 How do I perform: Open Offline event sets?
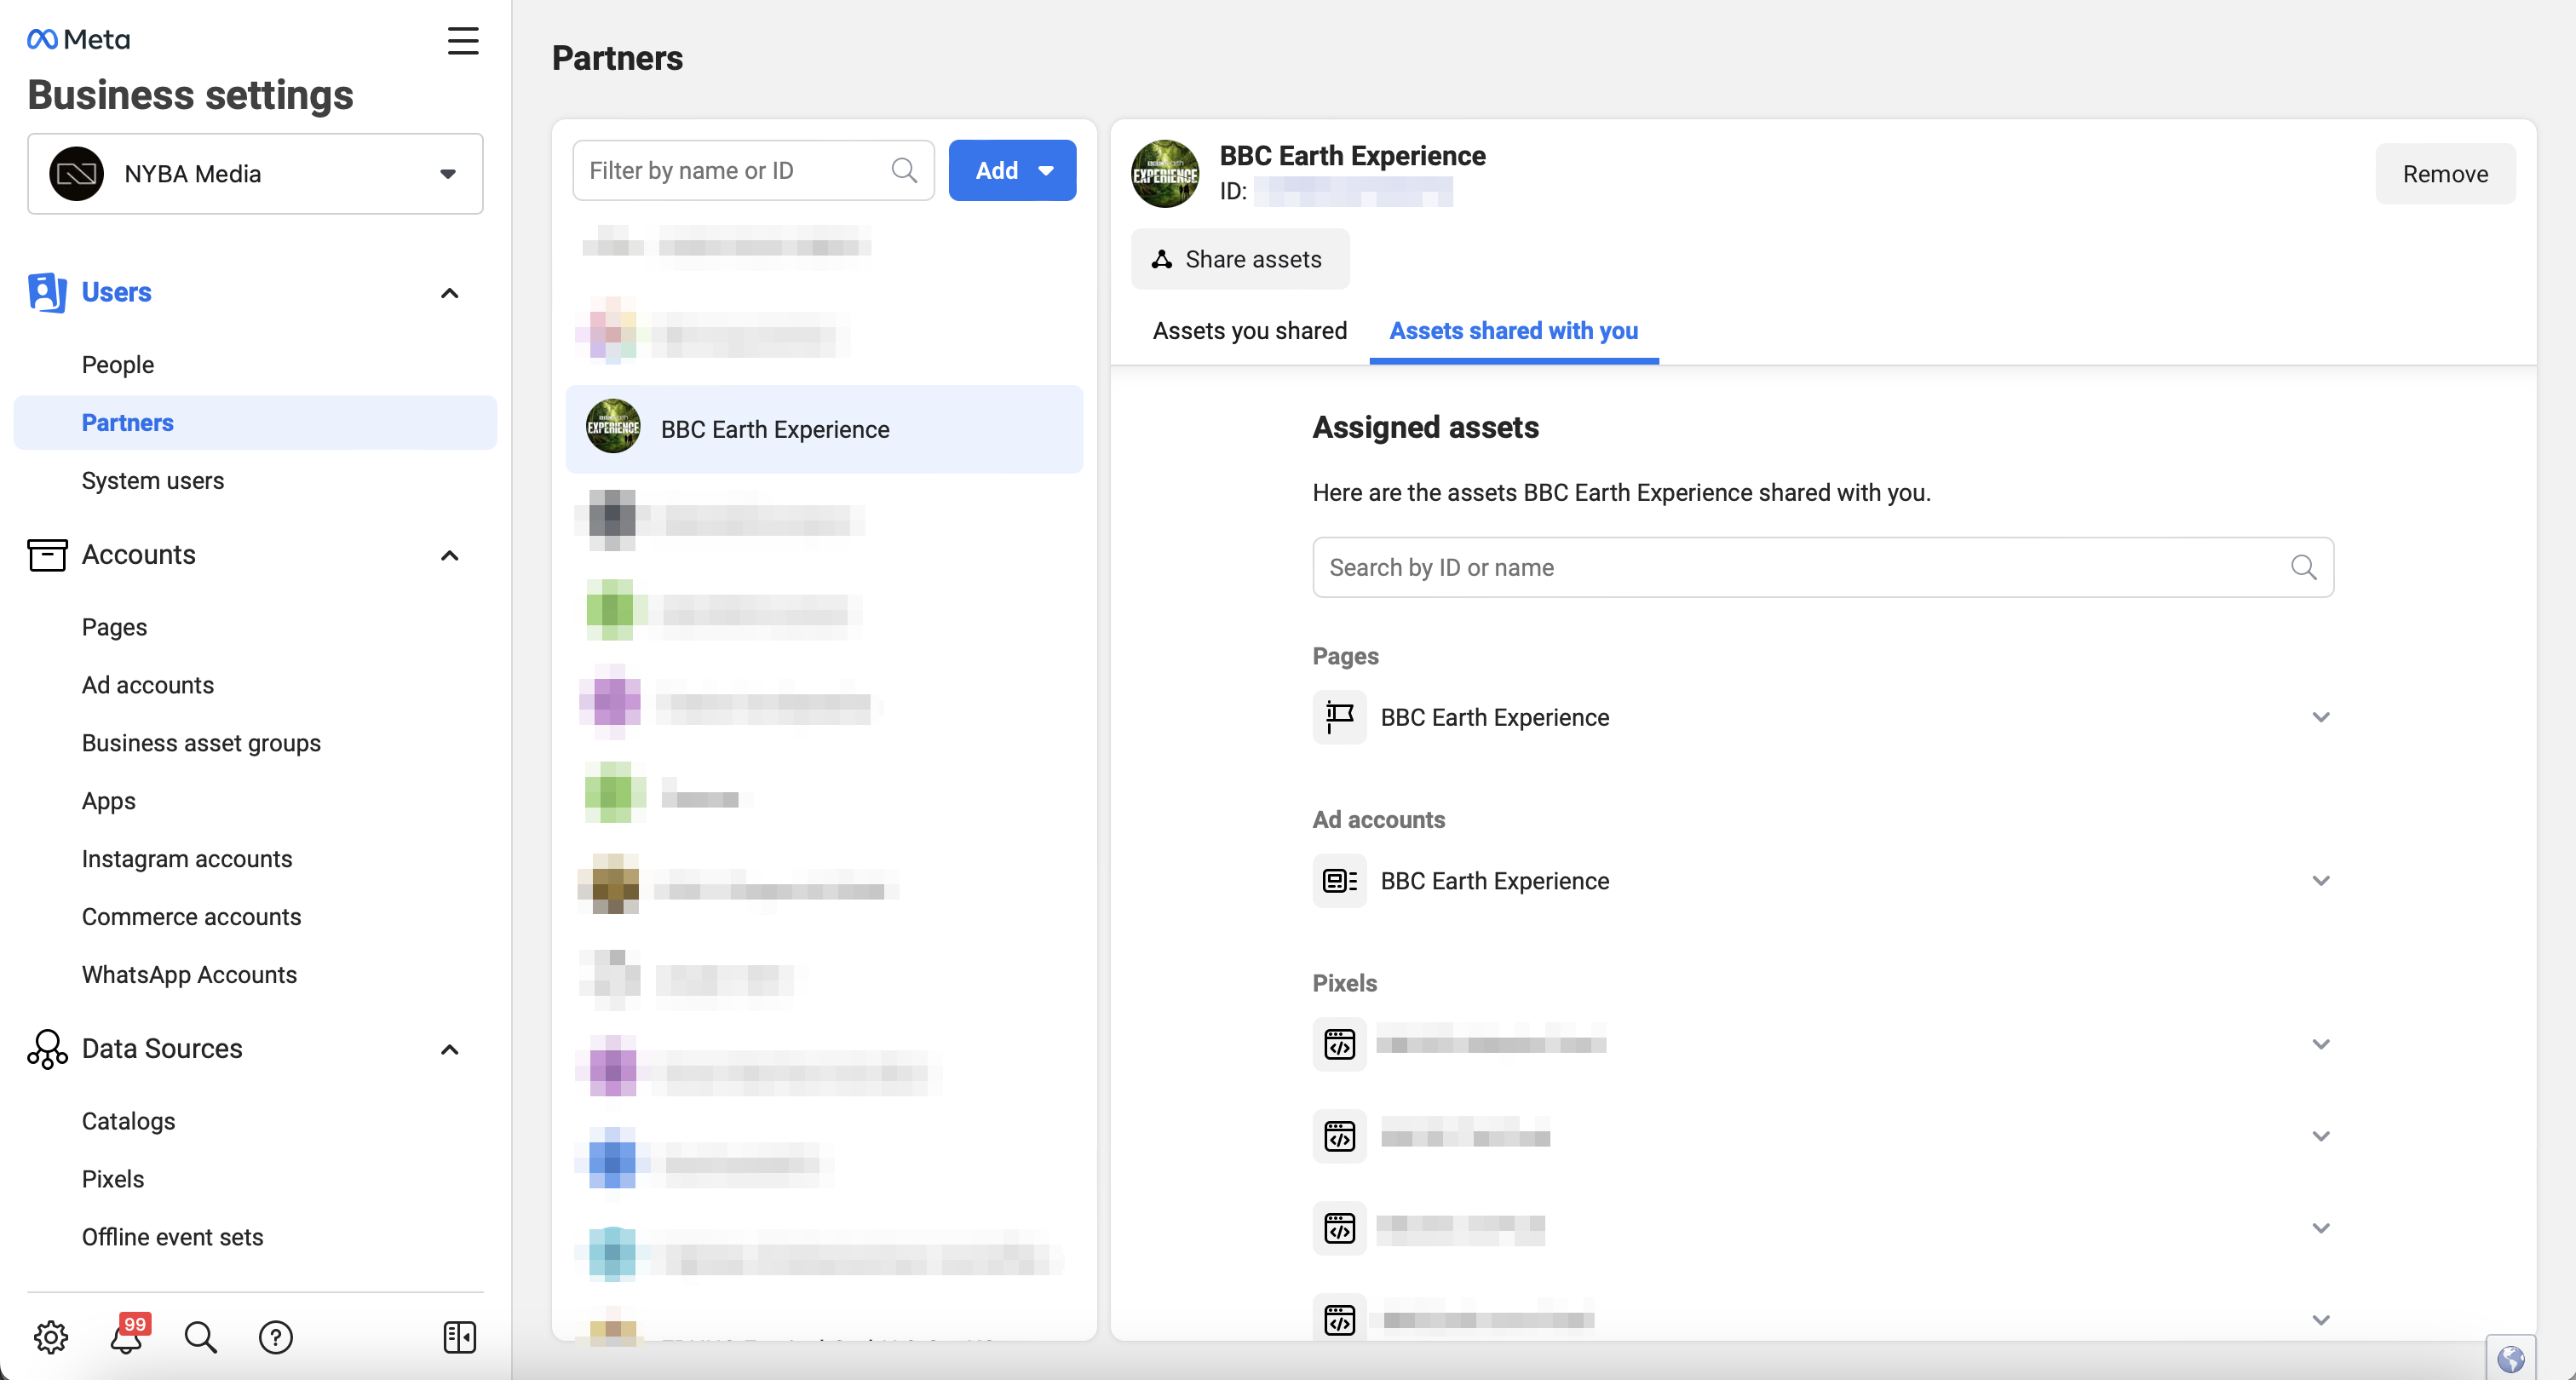click(x=172, y=1236)
